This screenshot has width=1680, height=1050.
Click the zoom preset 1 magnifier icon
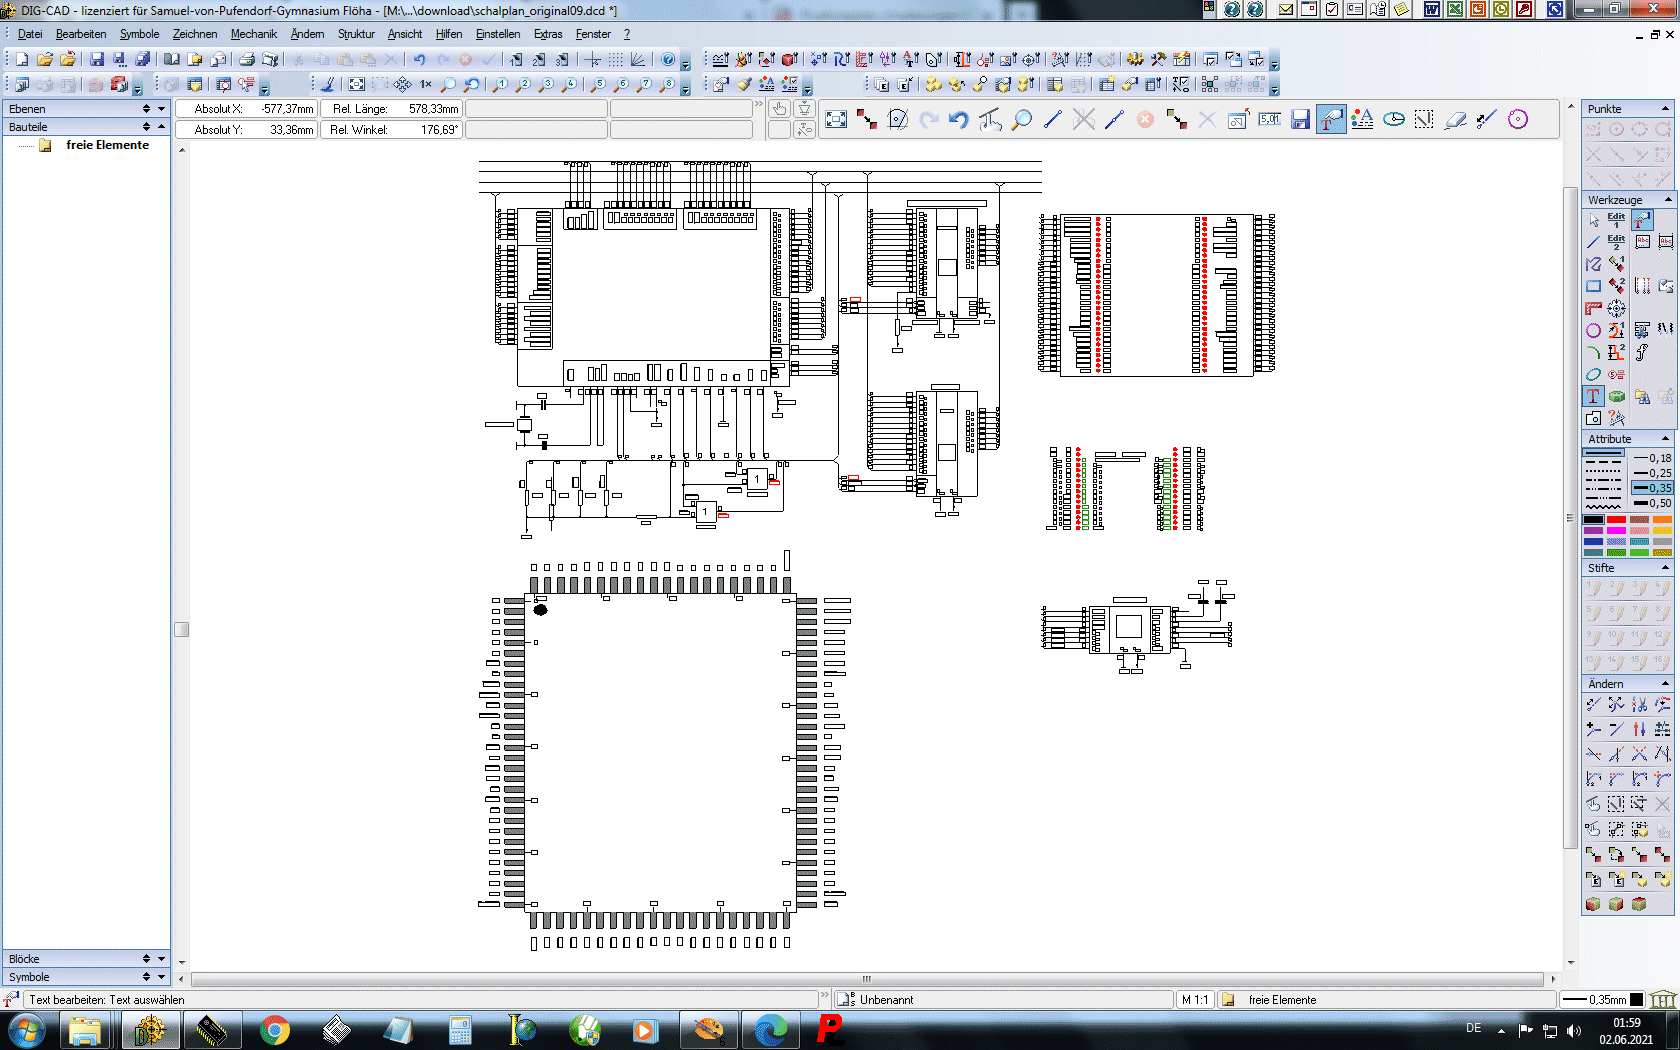click(499, 85)
